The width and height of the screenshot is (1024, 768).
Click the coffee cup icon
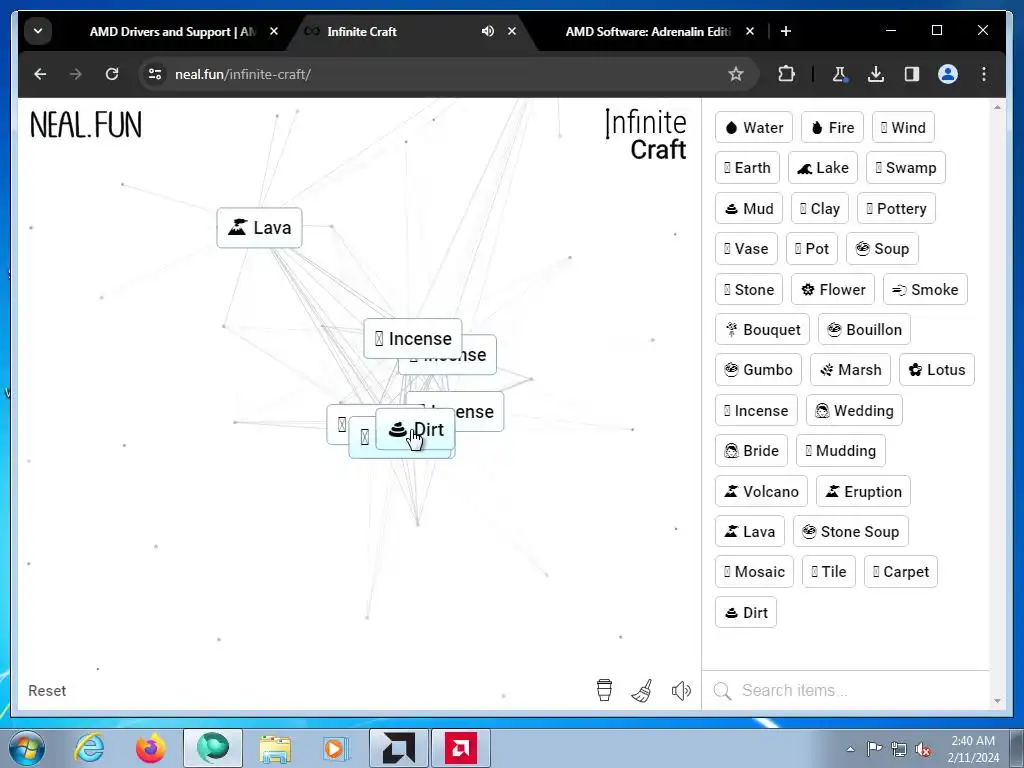click(604, 690)
